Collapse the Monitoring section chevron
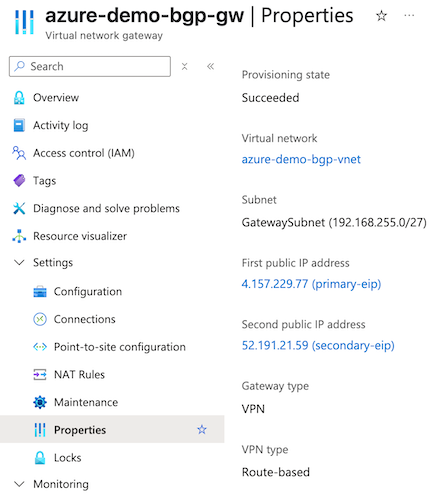 (19, 484)
